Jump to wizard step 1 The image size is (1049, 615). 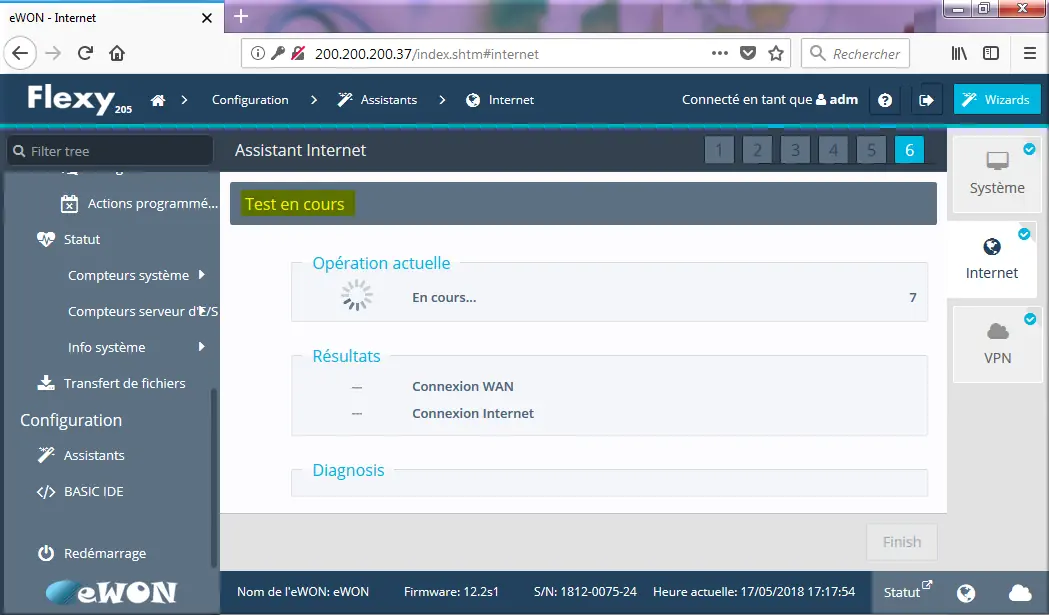pyautogui.click(x=719, y=151)
